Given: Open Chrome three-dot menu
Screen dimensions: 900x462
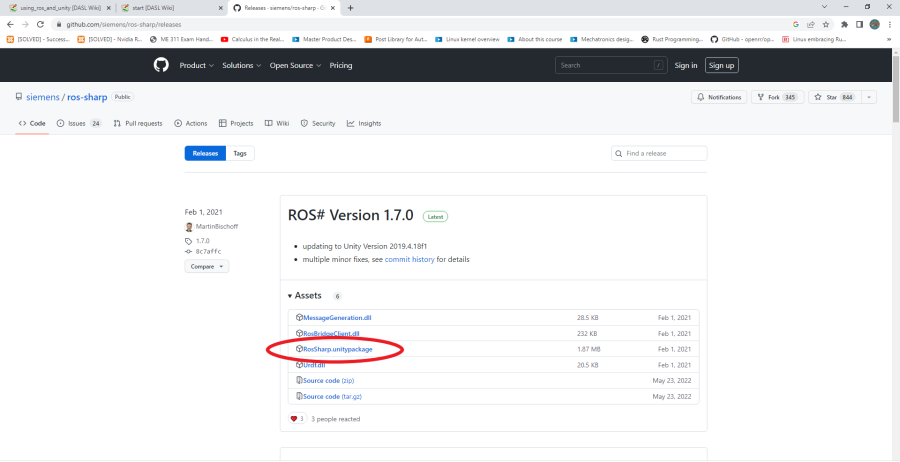Looking at the screenshot, I should (889, 25).
